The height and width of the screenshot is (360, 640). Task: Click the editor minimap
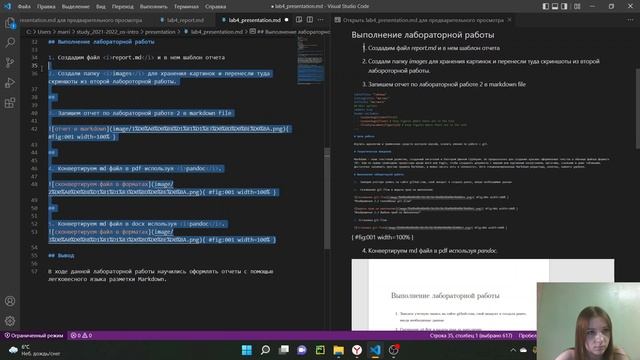pos(311,61)
